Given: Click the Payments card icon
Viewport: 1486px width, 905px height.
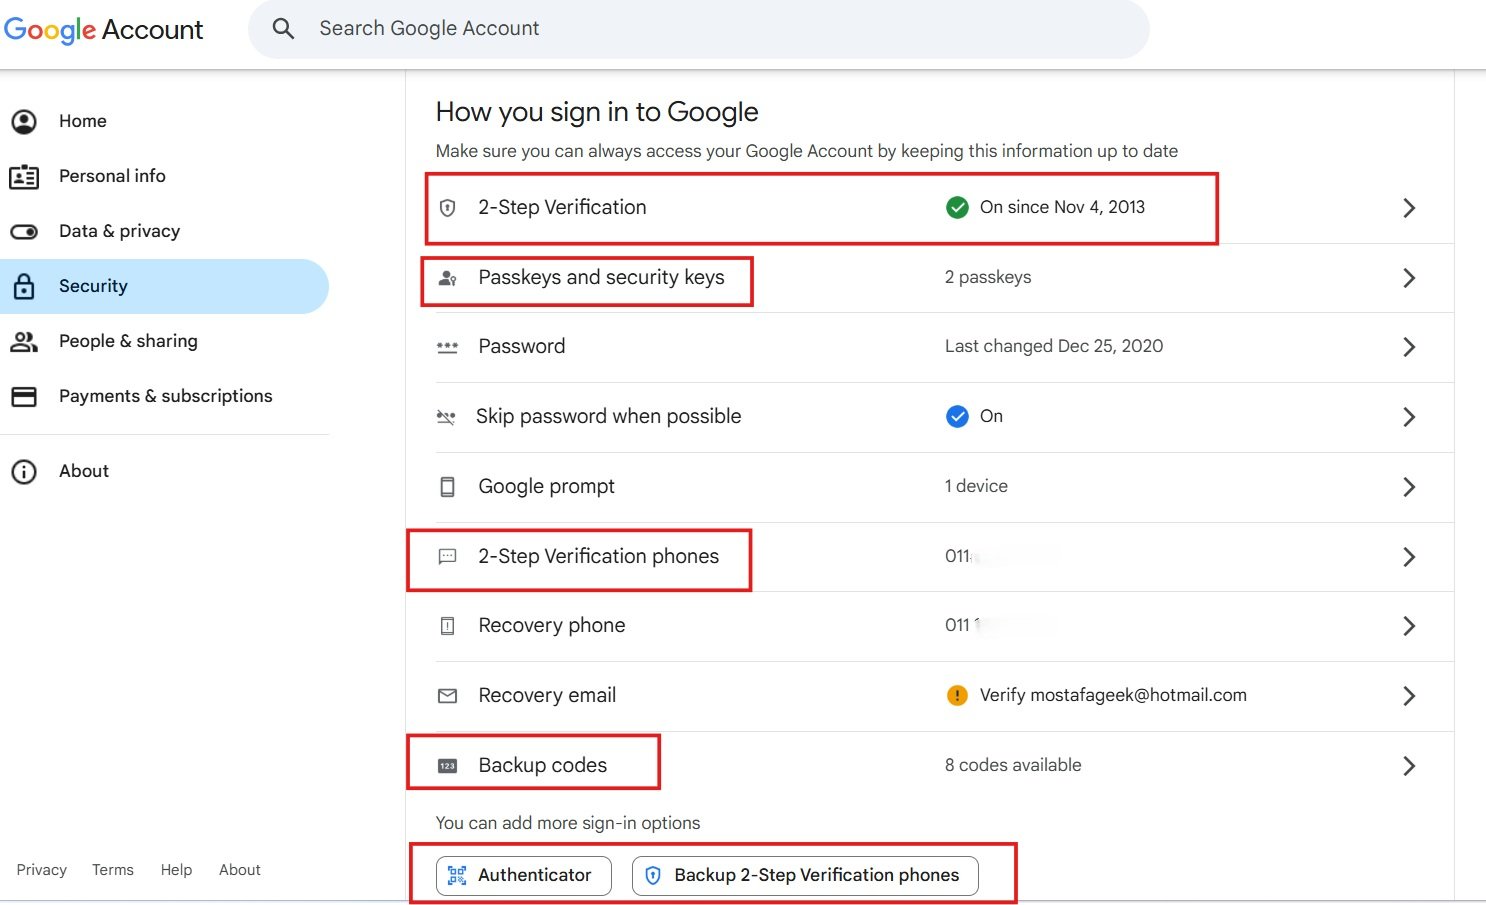Looking at the screenshot, I should (24, 396).
